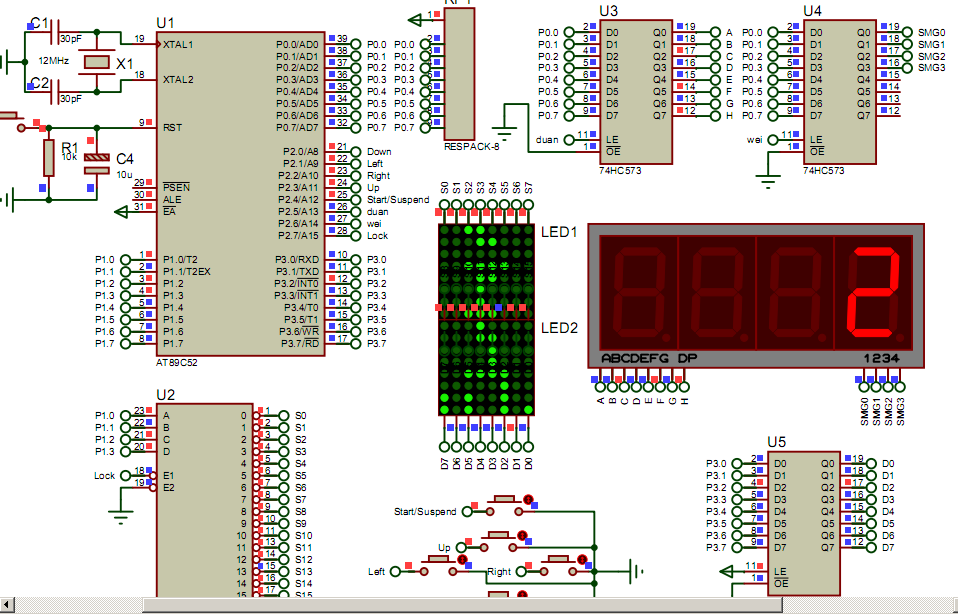Click the P1.1/T2EX pin name on U1
Viewport: 958px width, 615px height.
click(186, 271)
